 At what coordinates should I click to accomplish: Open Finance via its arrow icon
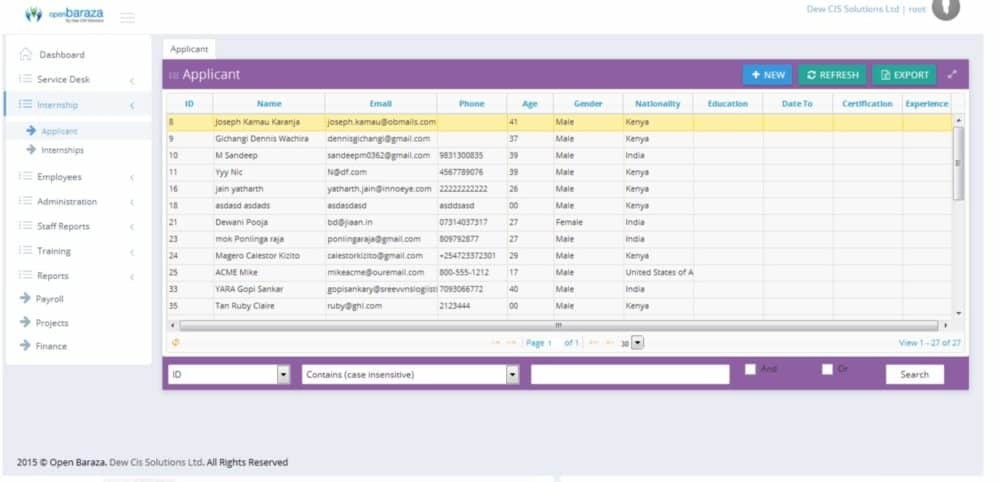click(x=26, y=346)
